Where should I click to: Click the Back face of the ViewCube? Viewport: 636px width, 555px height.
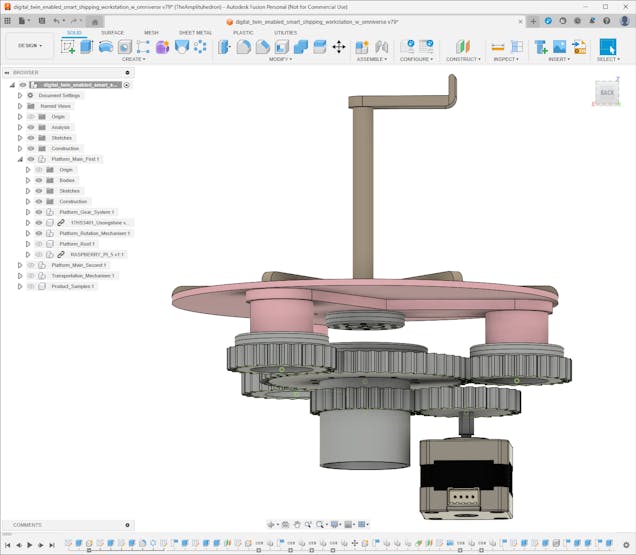point(606,92)
